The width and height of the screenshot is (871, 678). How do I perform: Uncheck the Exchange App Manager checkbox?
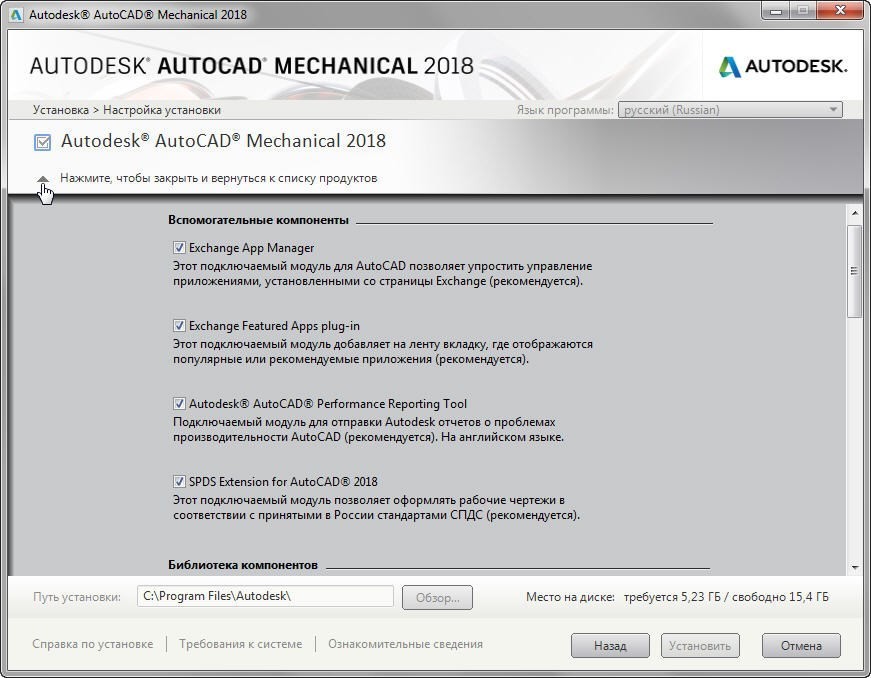pyautogui.click(x=179, y=248)
